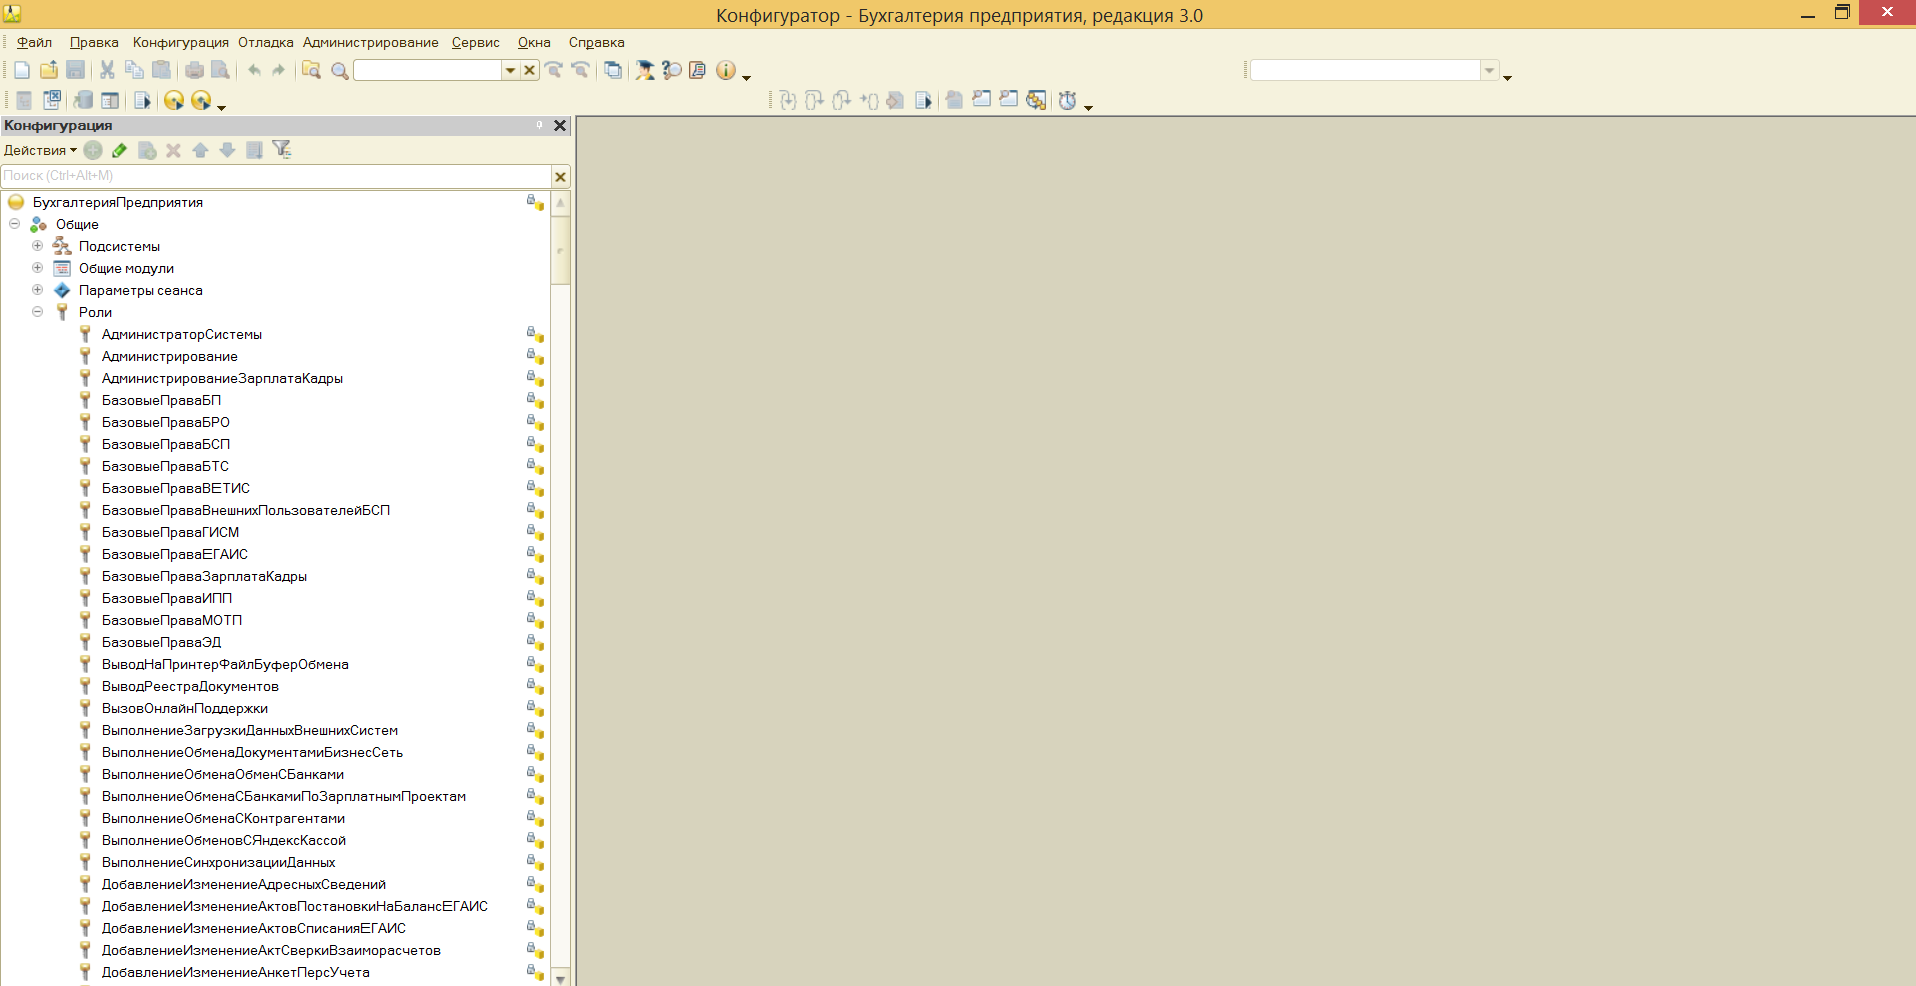Pin the Конфигурация panel

click(x=540, y=125)
